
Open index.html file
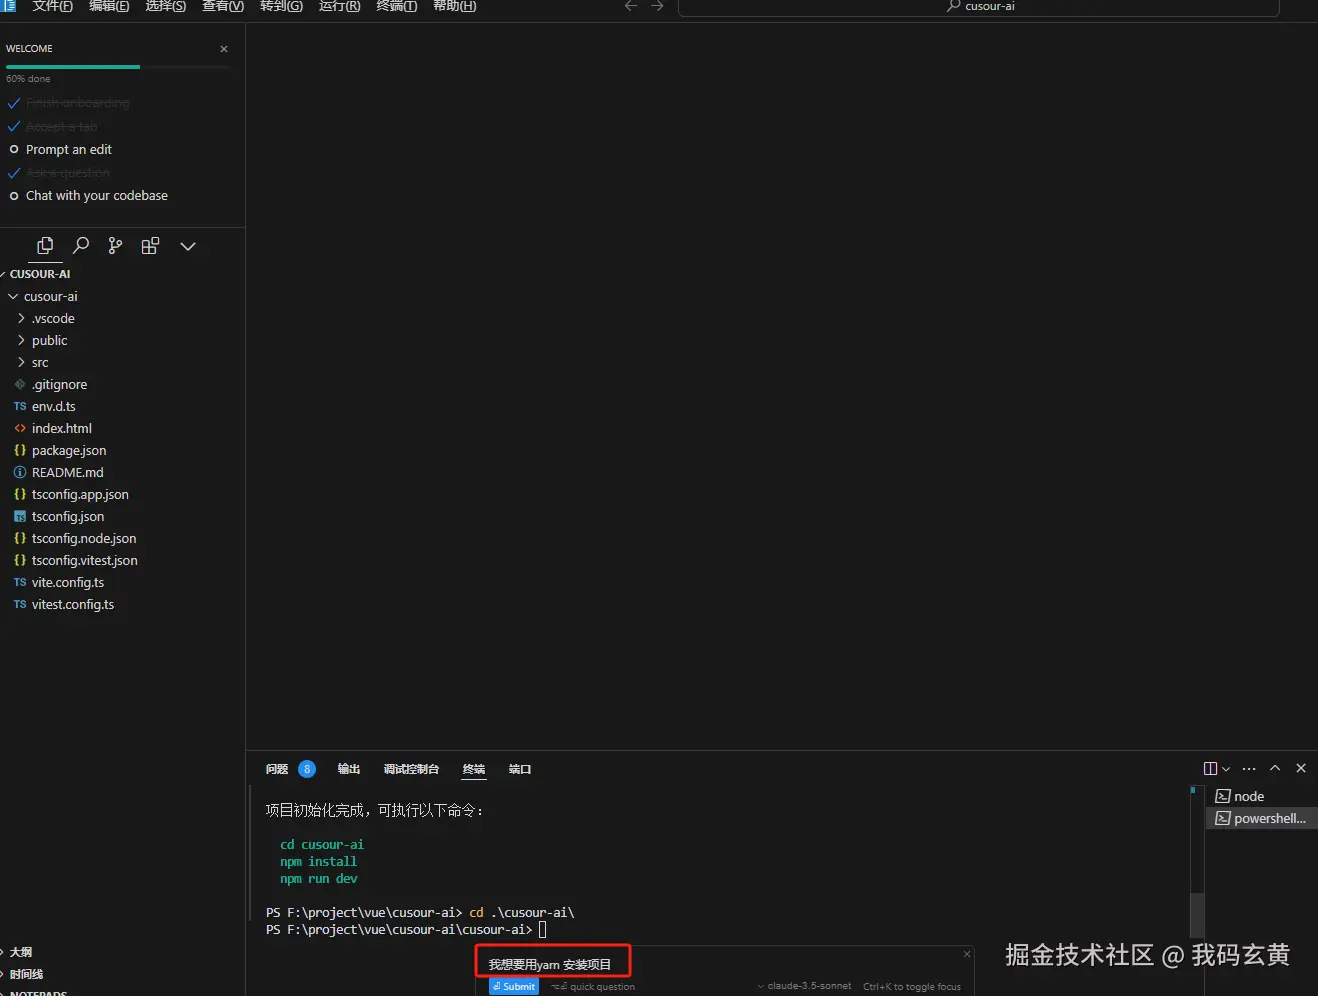coord(61,429)
